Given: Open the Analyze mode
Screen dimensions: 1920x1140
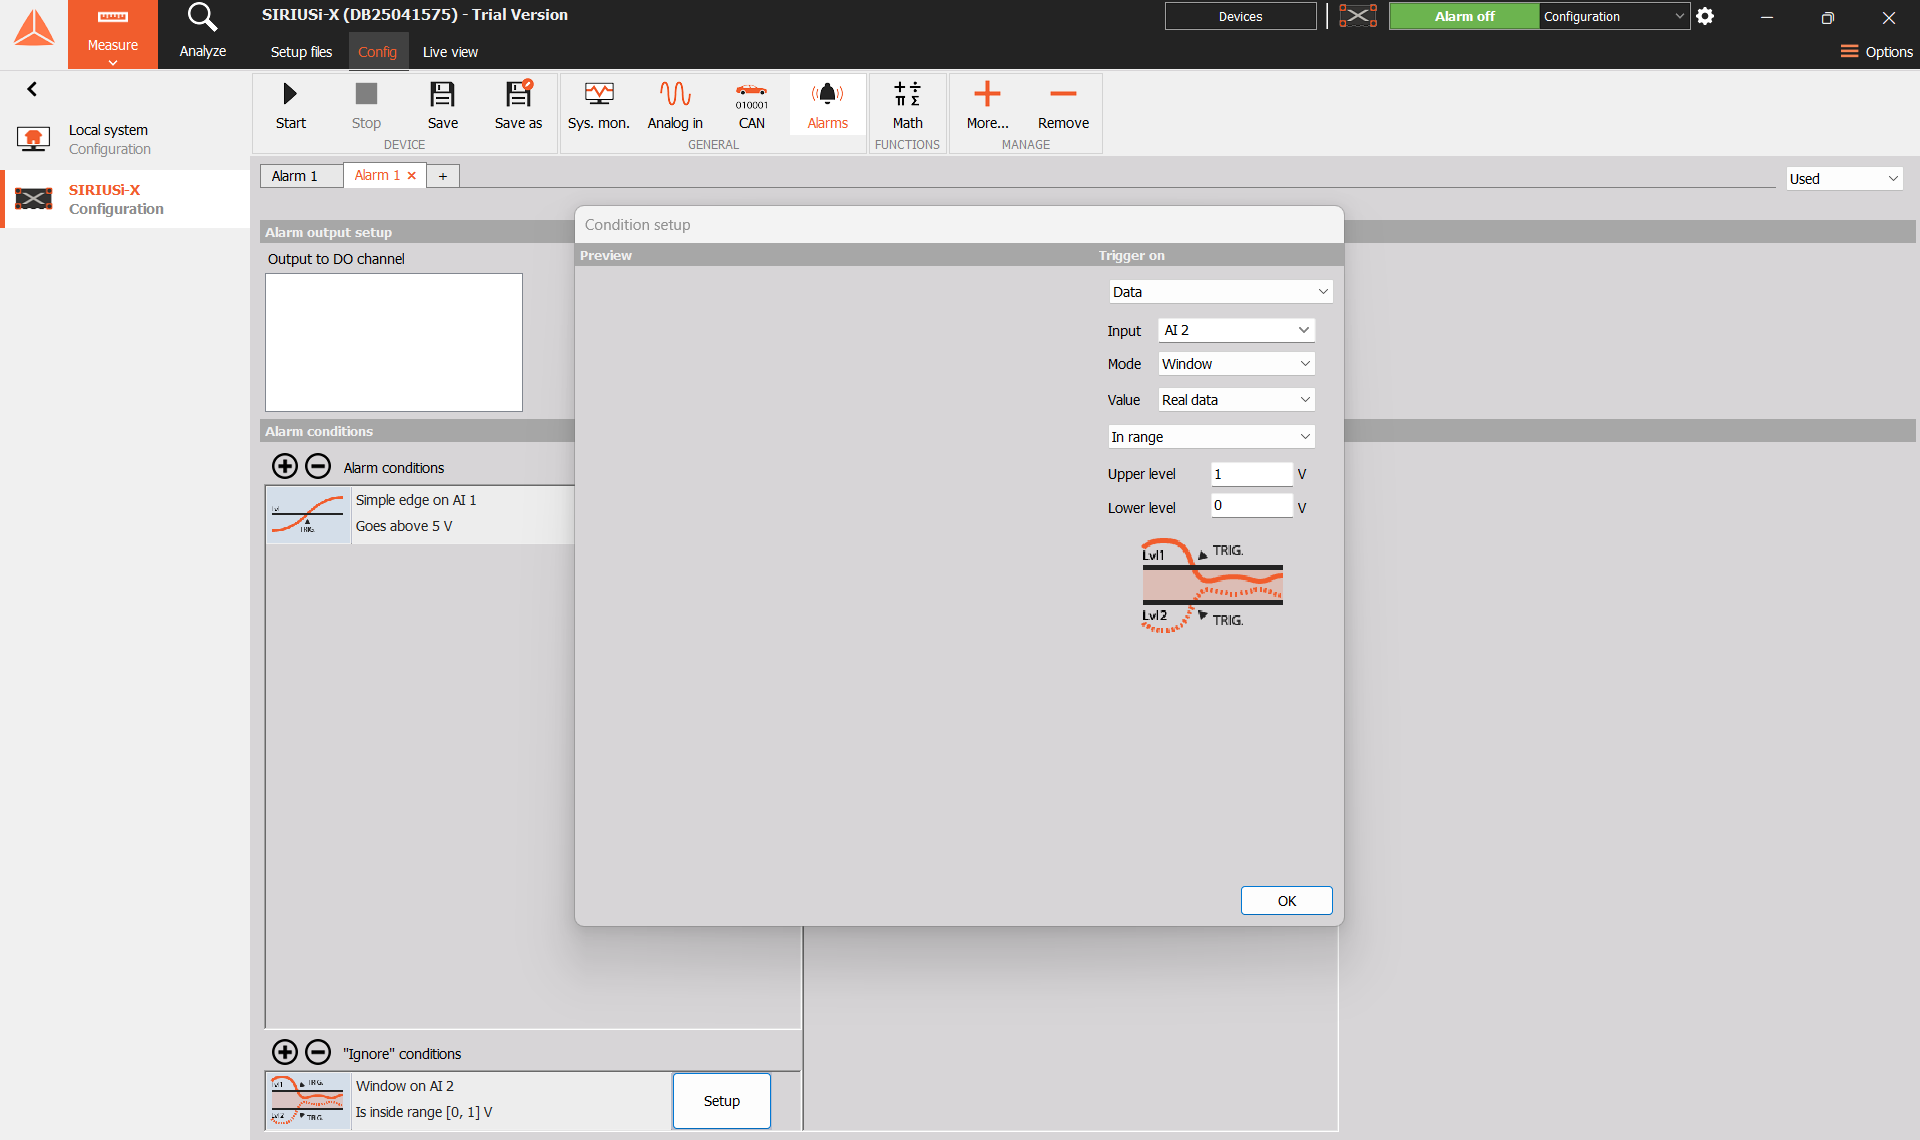Looking at the screenshot, I should 203,34.
